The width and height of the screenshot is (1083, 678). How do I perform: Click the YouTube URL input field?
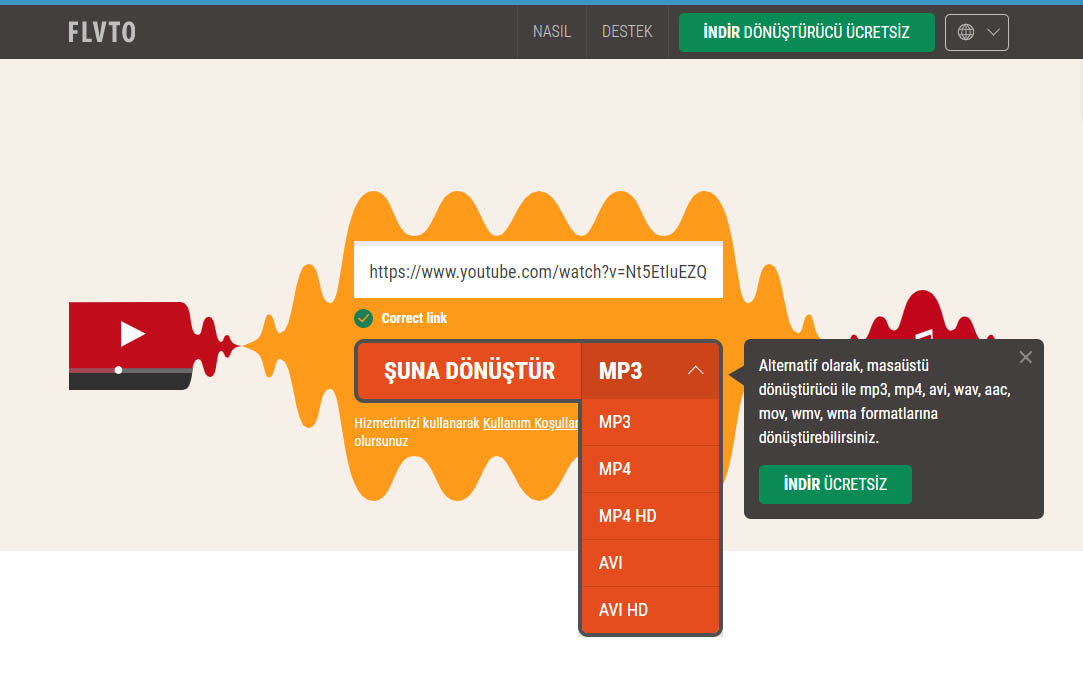pyautogui.click(x=537, y=271)
